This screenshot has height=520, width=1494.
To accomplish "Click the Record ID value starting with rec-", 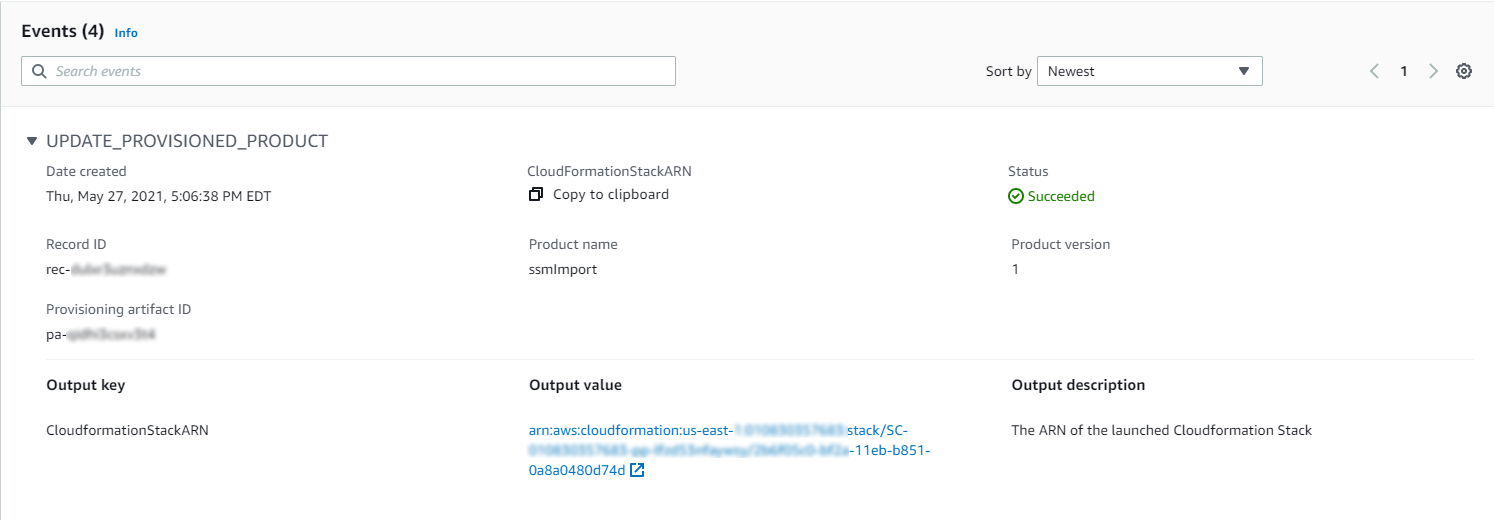I will 105,269.
